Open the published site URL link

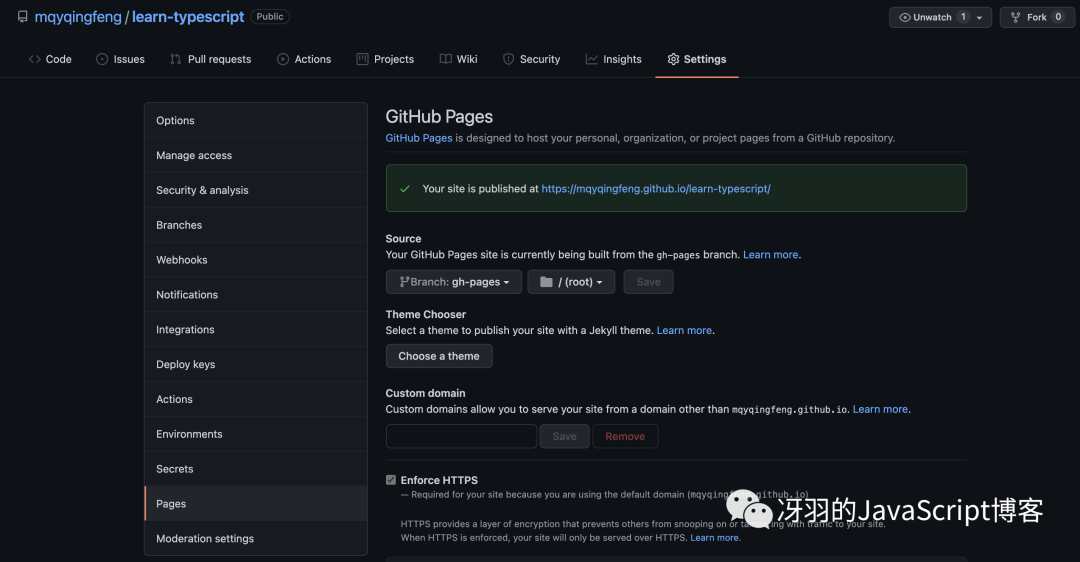[x=656, y=189]
